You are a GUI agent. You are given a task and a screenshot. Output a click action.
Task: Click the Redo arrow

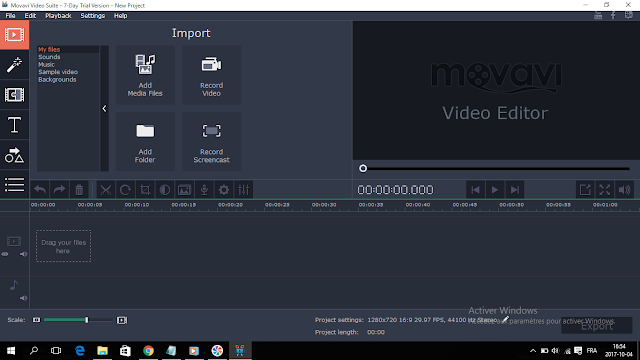pos(60,190)
